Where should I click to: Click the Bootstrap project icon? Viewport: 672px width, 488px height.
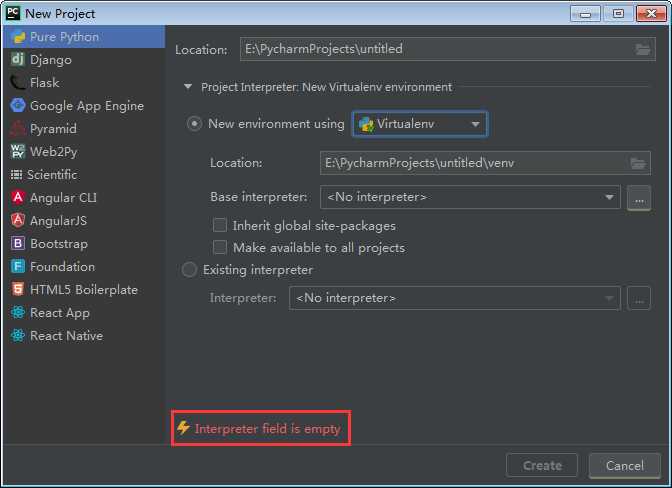click(18, 243)
